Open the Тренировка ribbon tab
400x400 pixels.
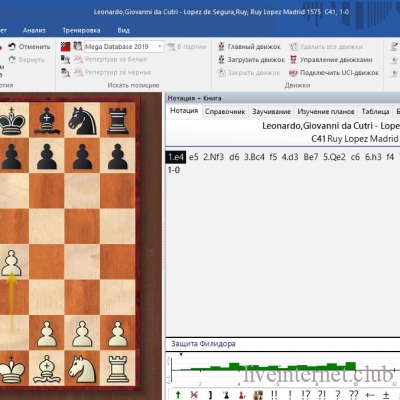81,30
